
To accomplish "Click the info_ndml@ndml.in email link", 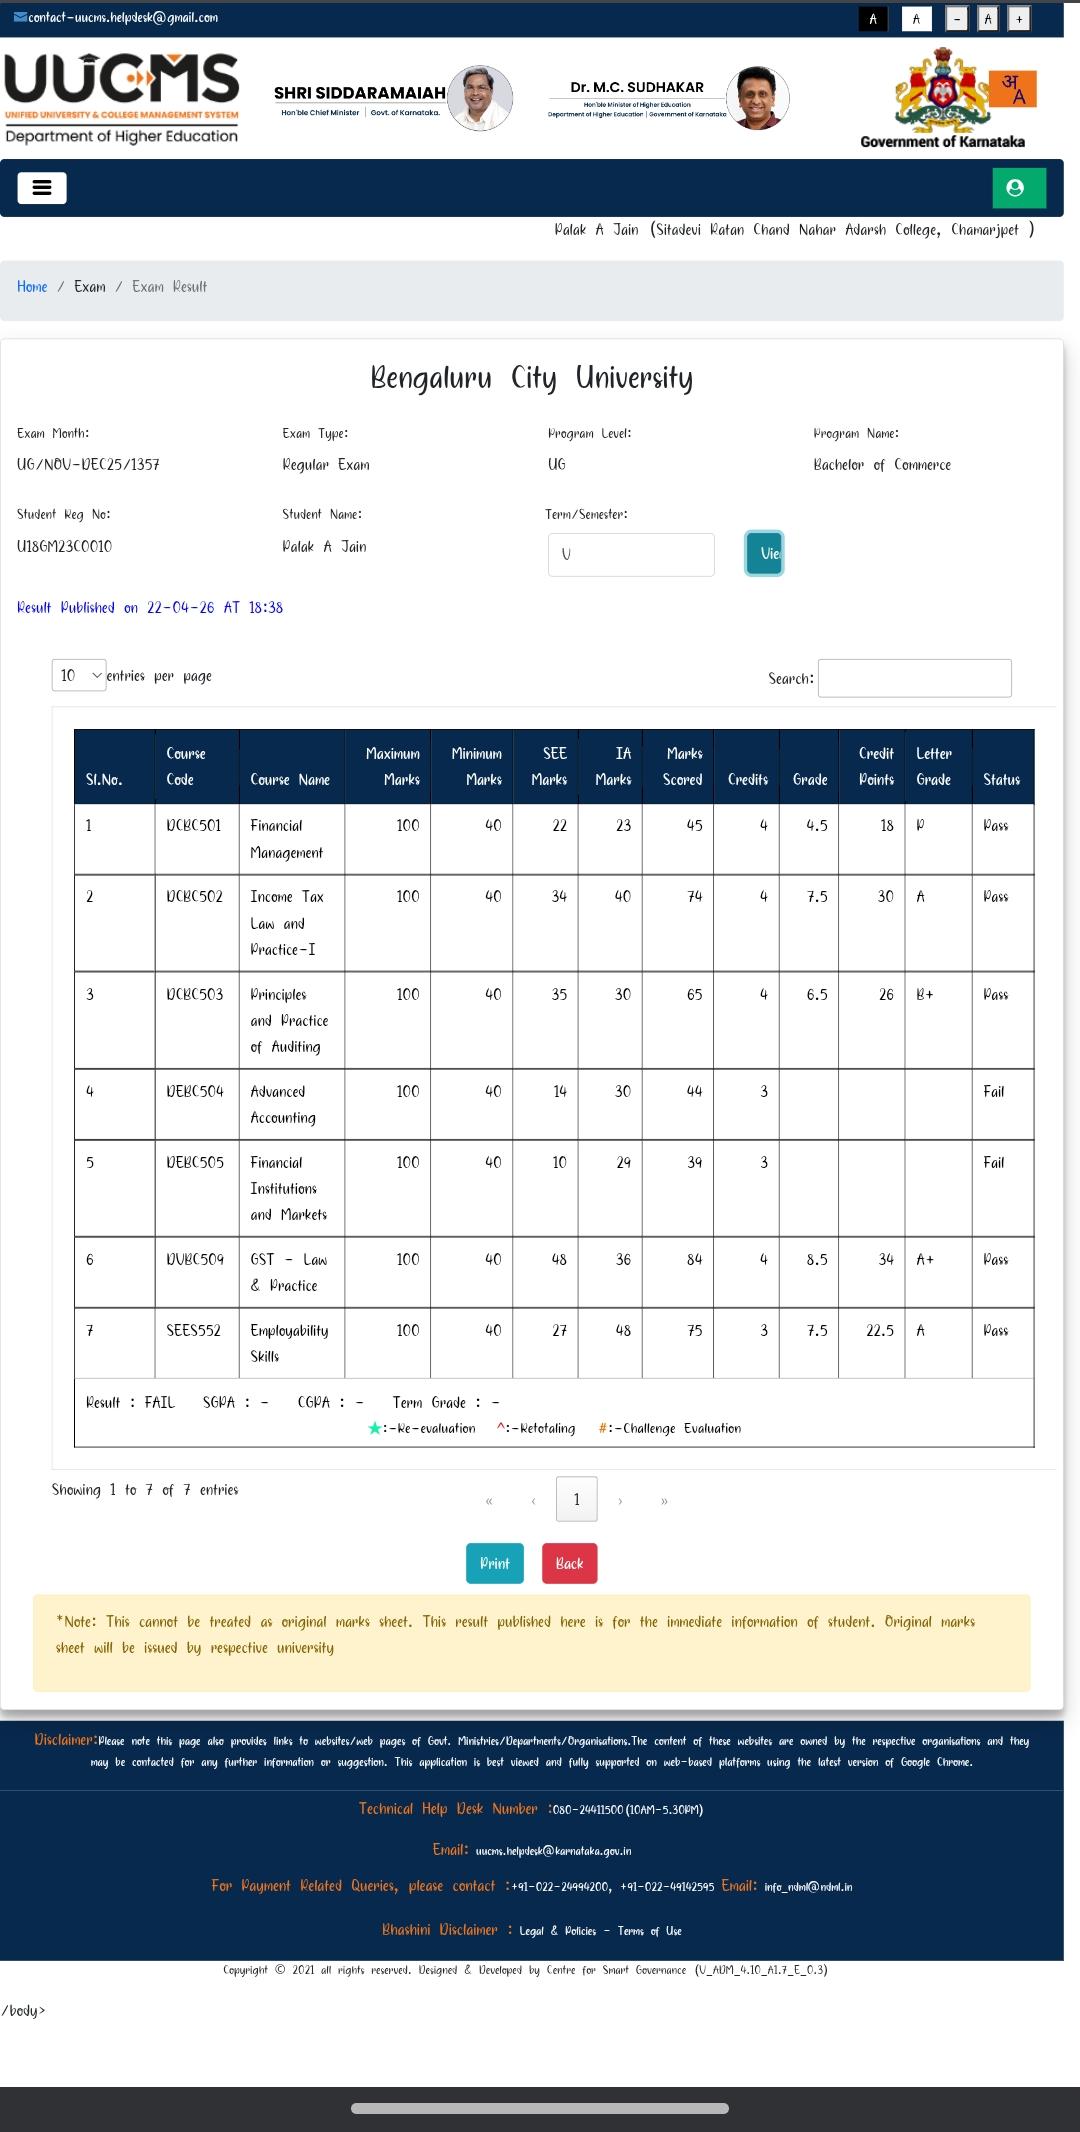I will click(x=808, y=1887).
